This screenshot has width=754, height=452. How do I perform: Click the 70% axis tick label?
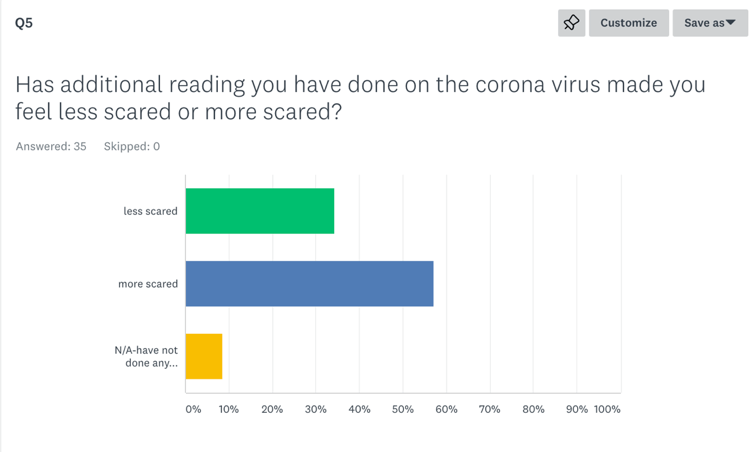(489, 409)
